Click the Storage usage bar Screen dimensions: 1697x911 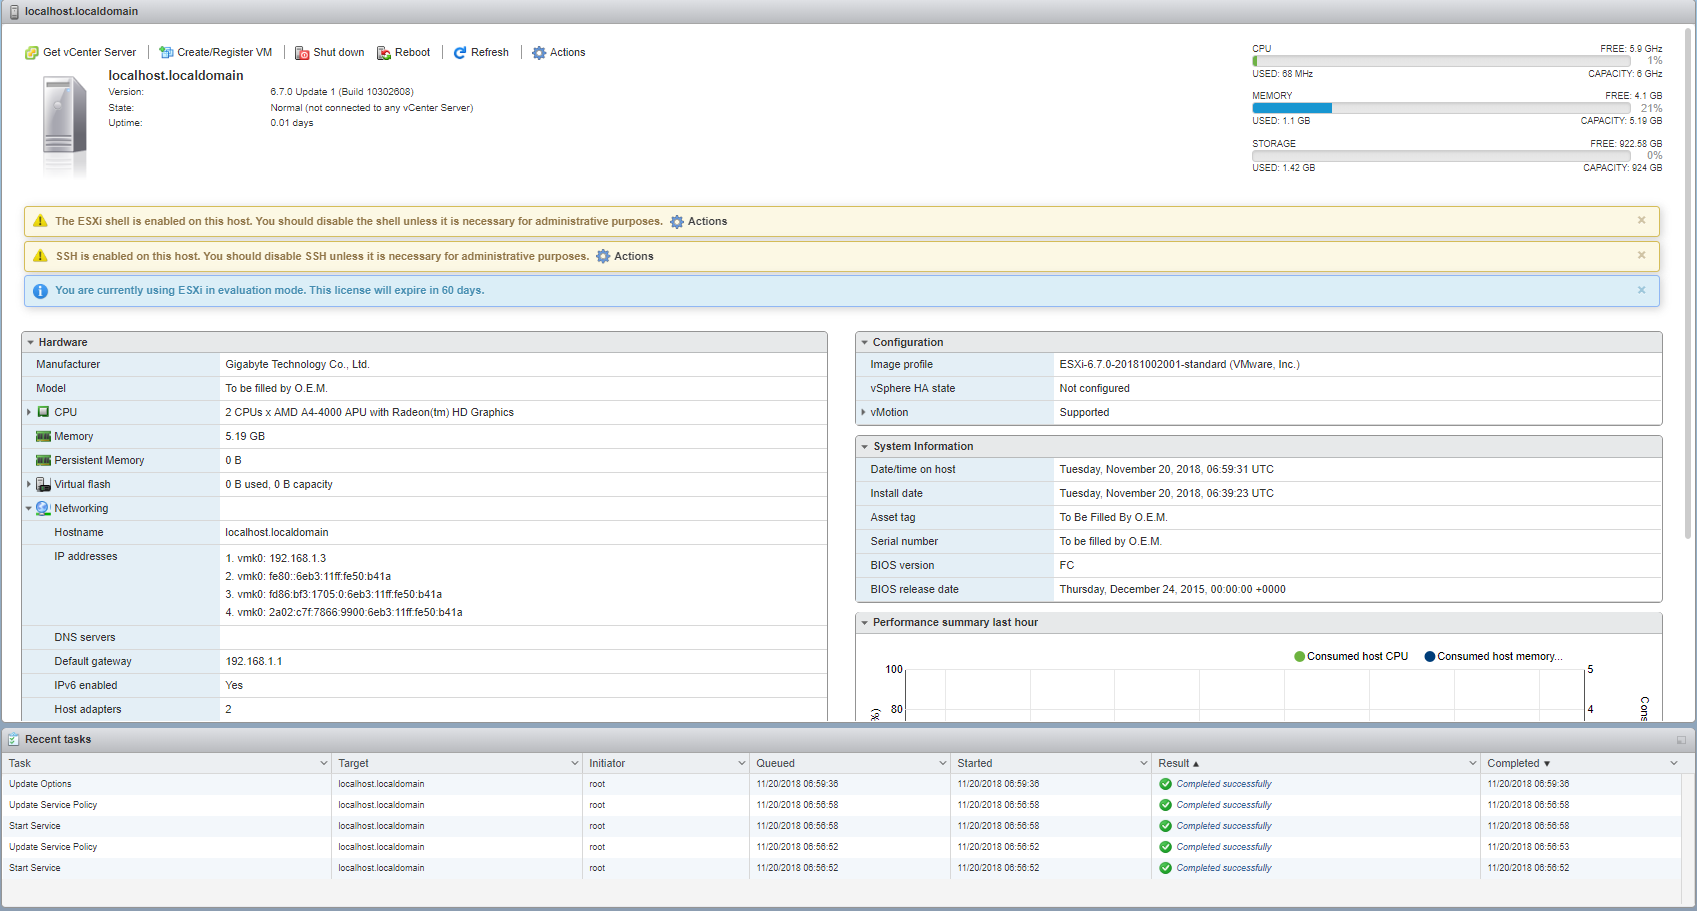(x=1441, y=156)
